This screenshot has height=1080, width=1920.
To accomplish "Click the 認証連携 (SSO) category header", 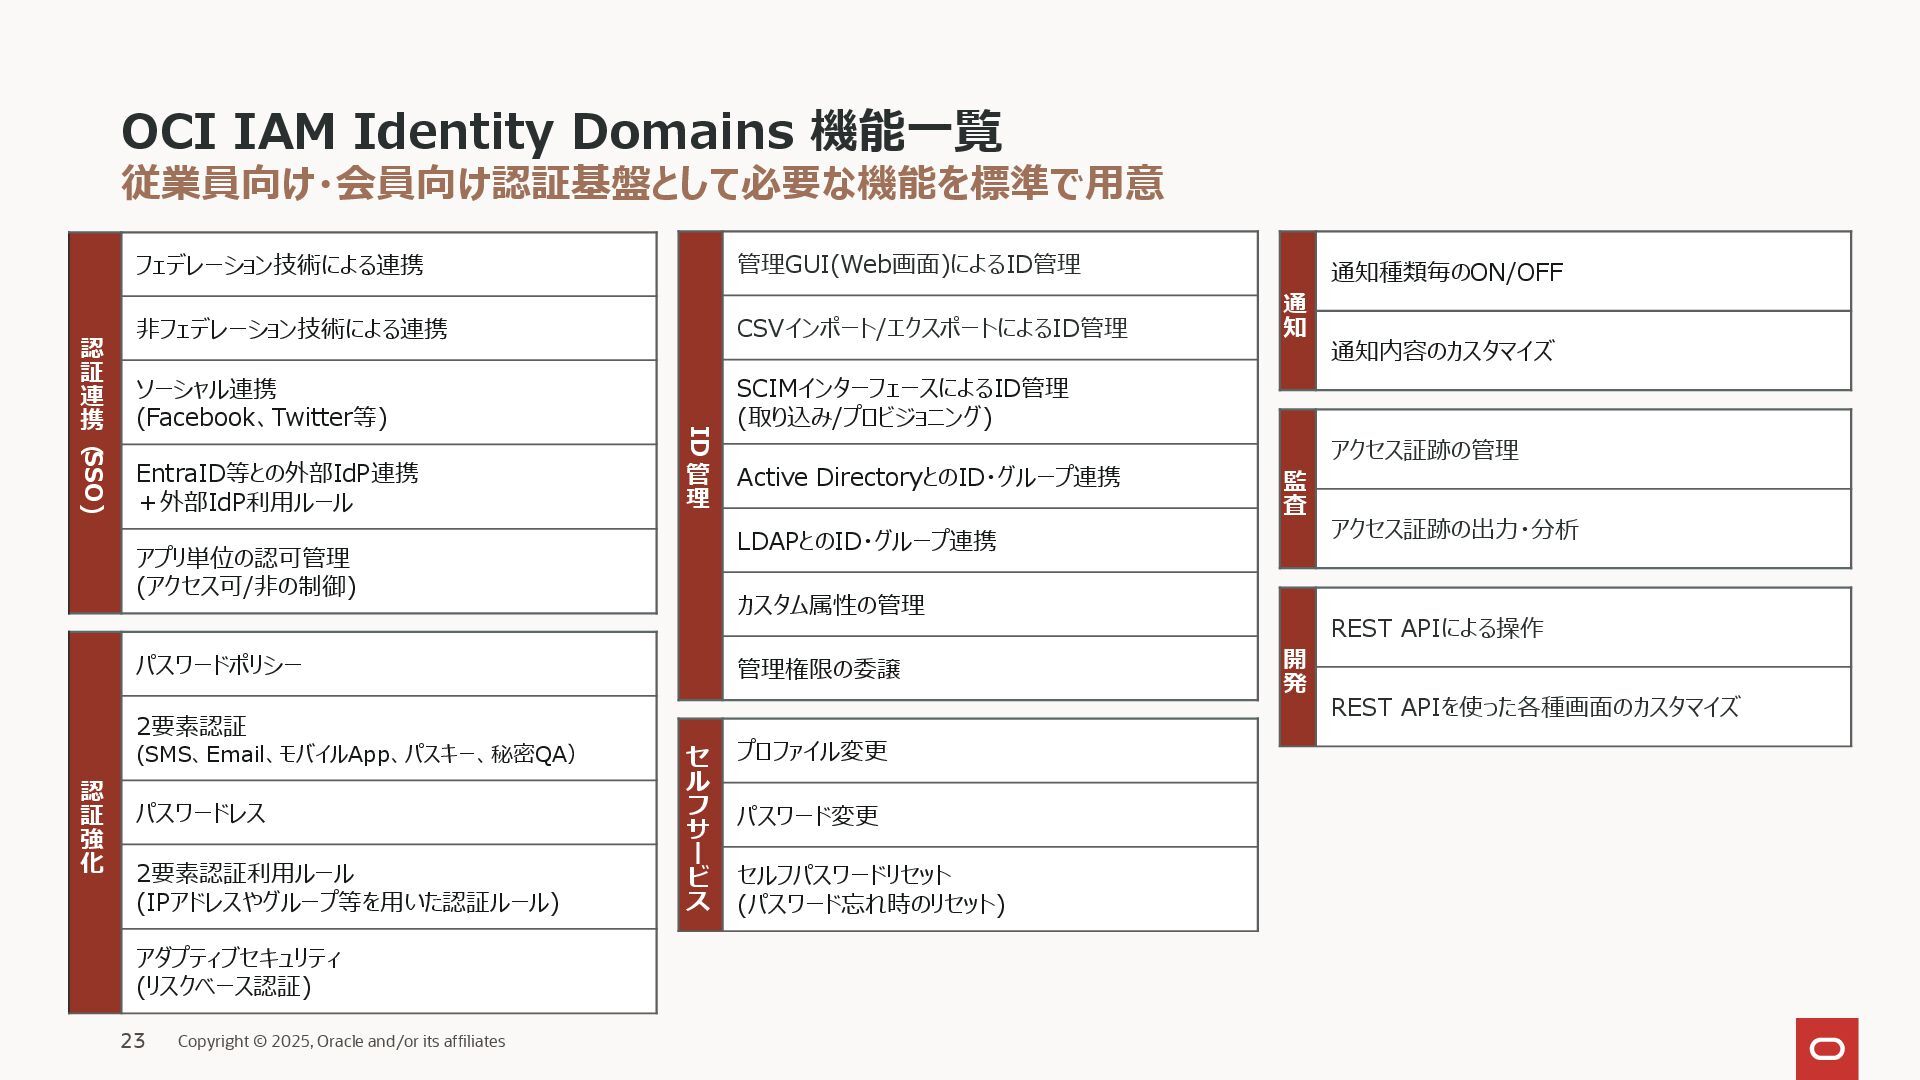I will 94,423.
